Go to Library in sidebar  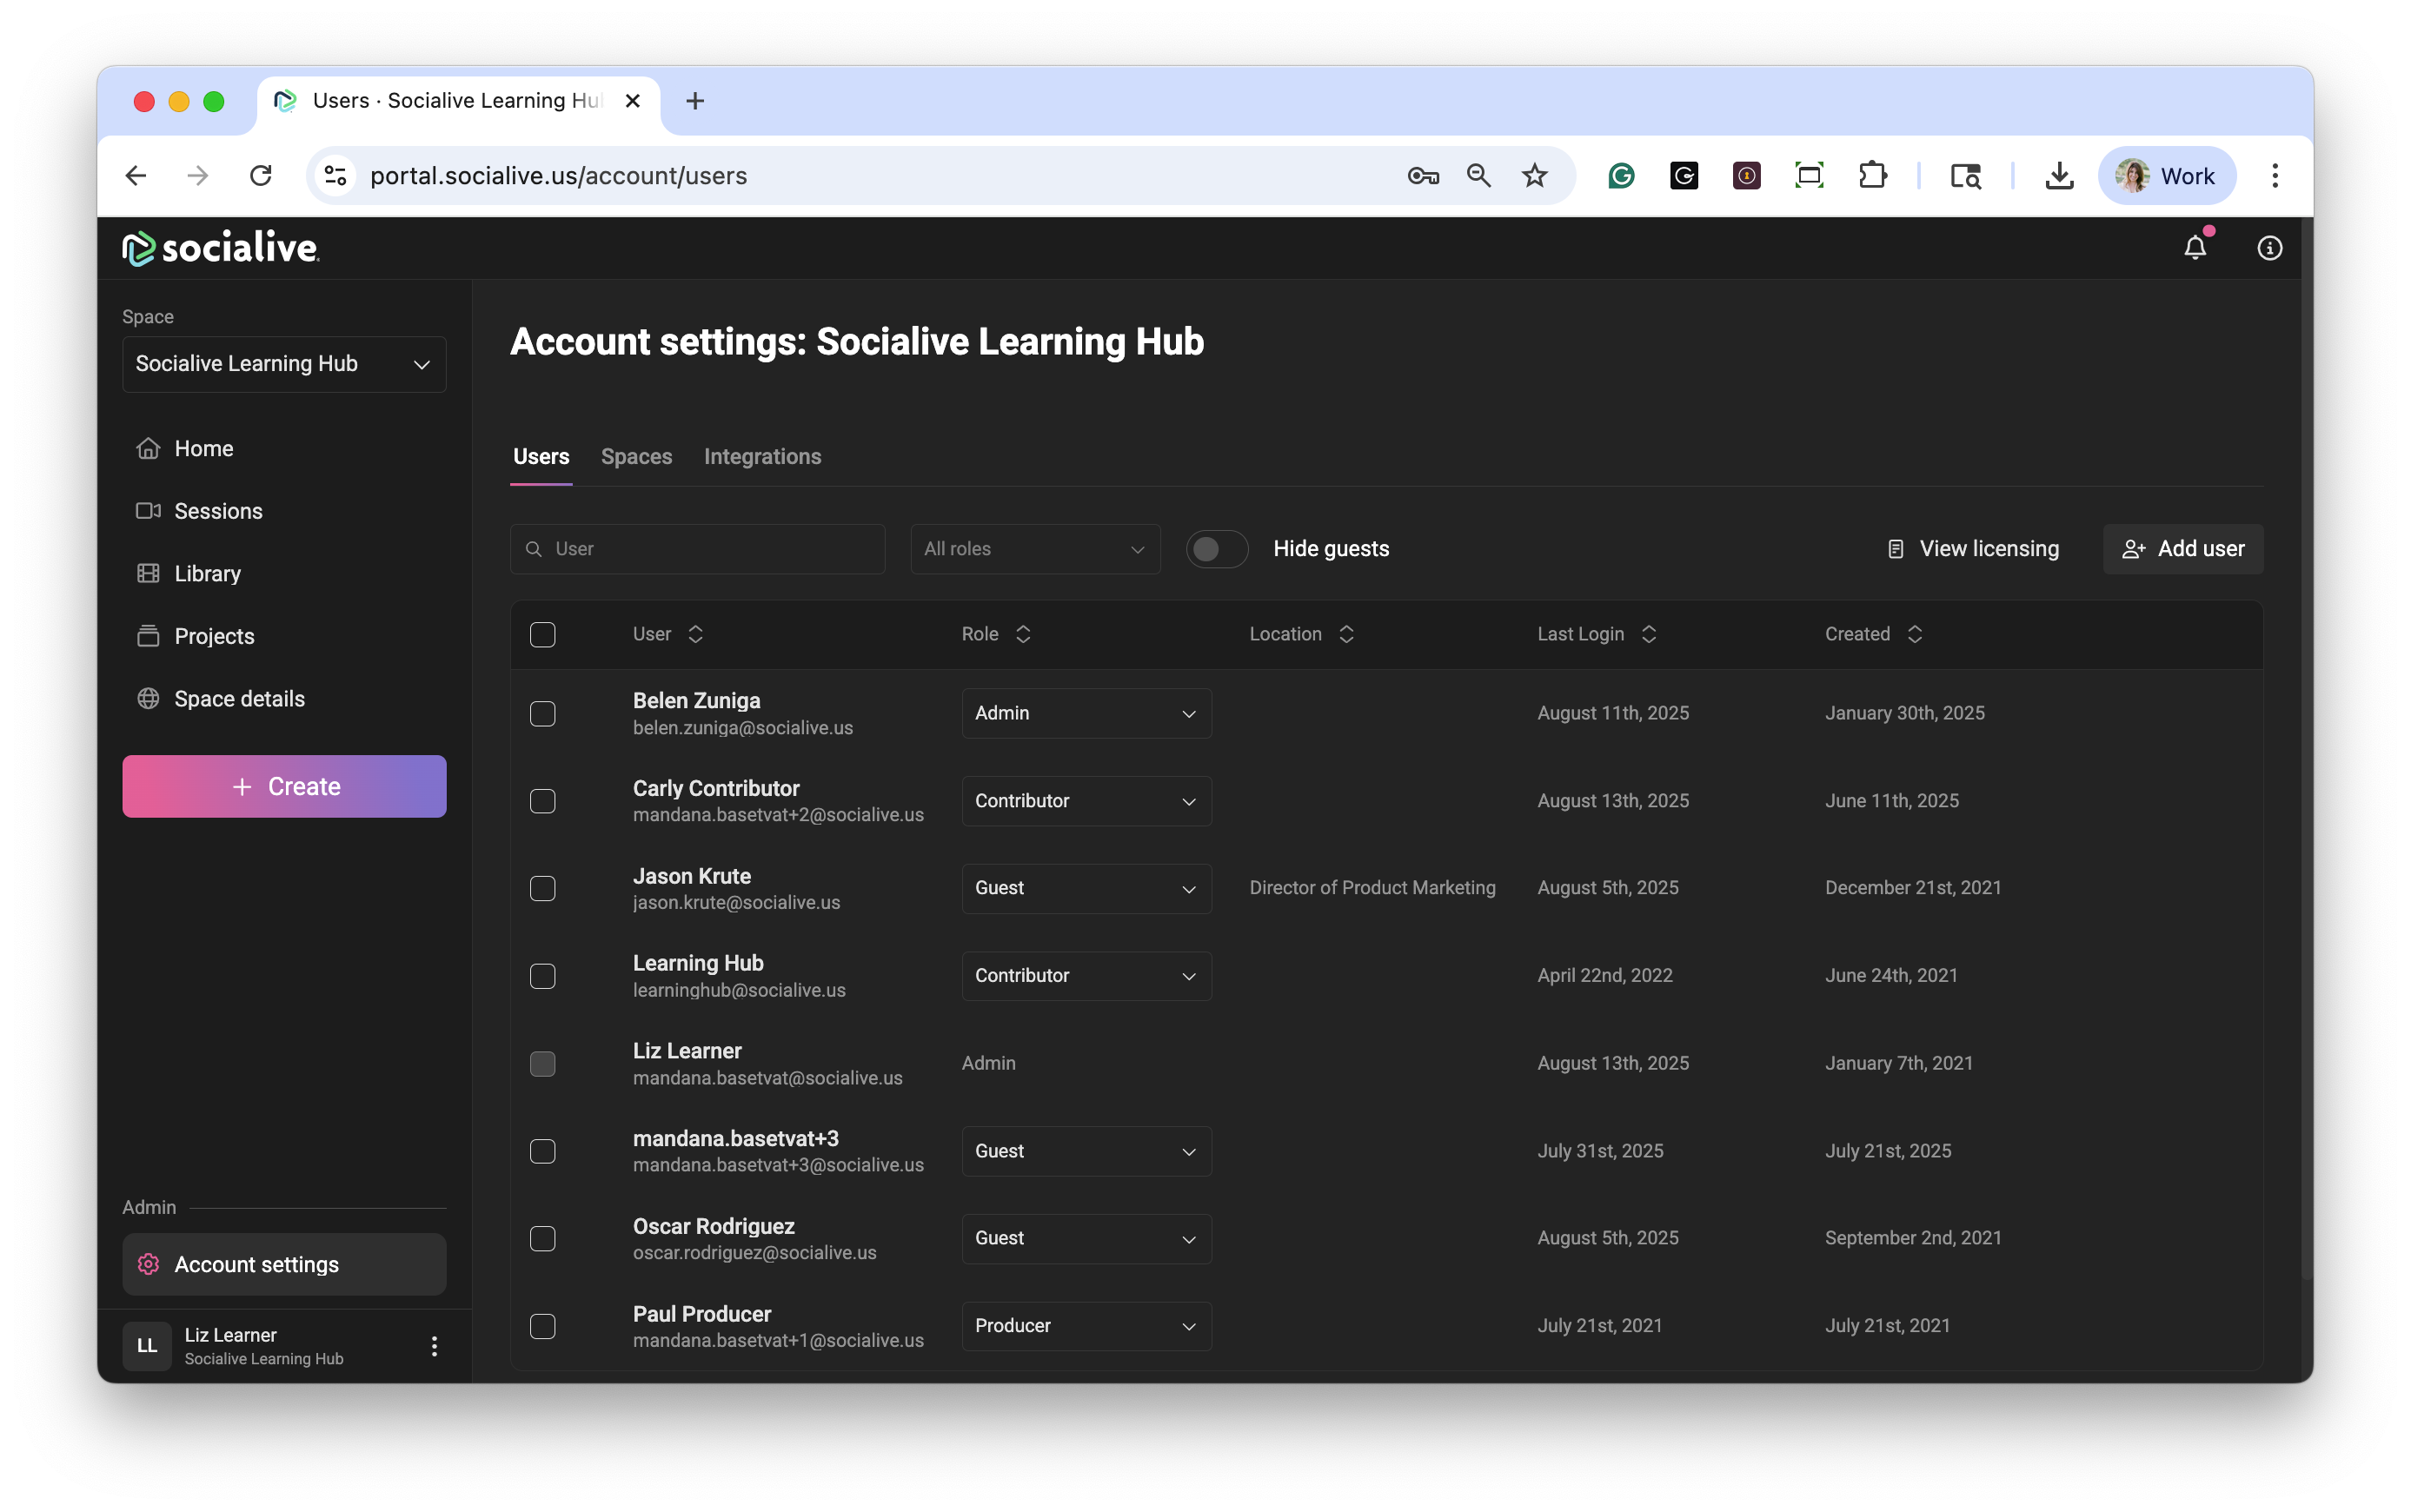[207, 573]
